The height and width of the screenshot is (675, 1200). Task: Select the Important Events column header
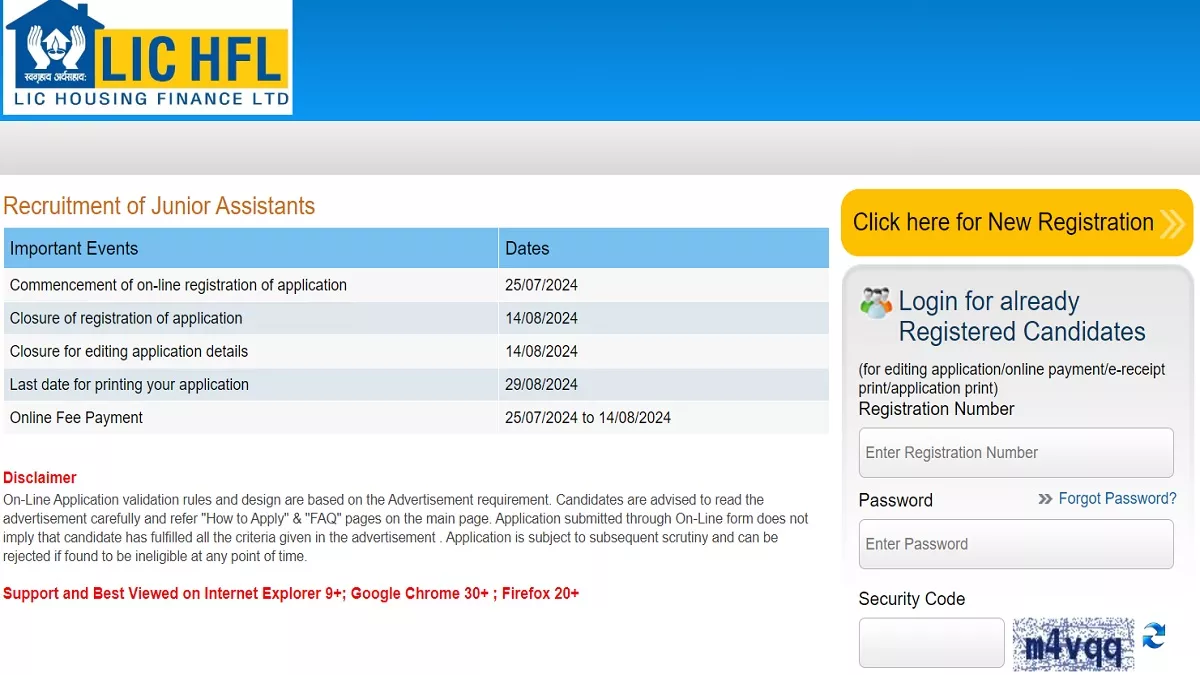point(74,249)
